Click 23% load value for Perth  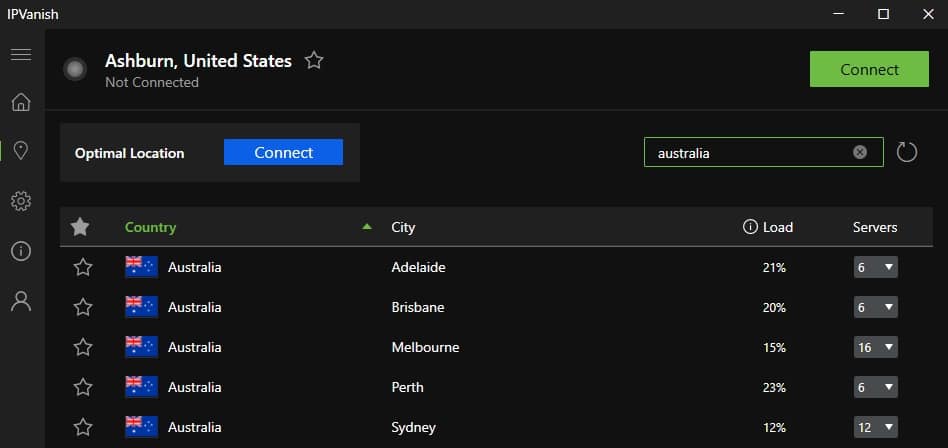pos(774,387)
